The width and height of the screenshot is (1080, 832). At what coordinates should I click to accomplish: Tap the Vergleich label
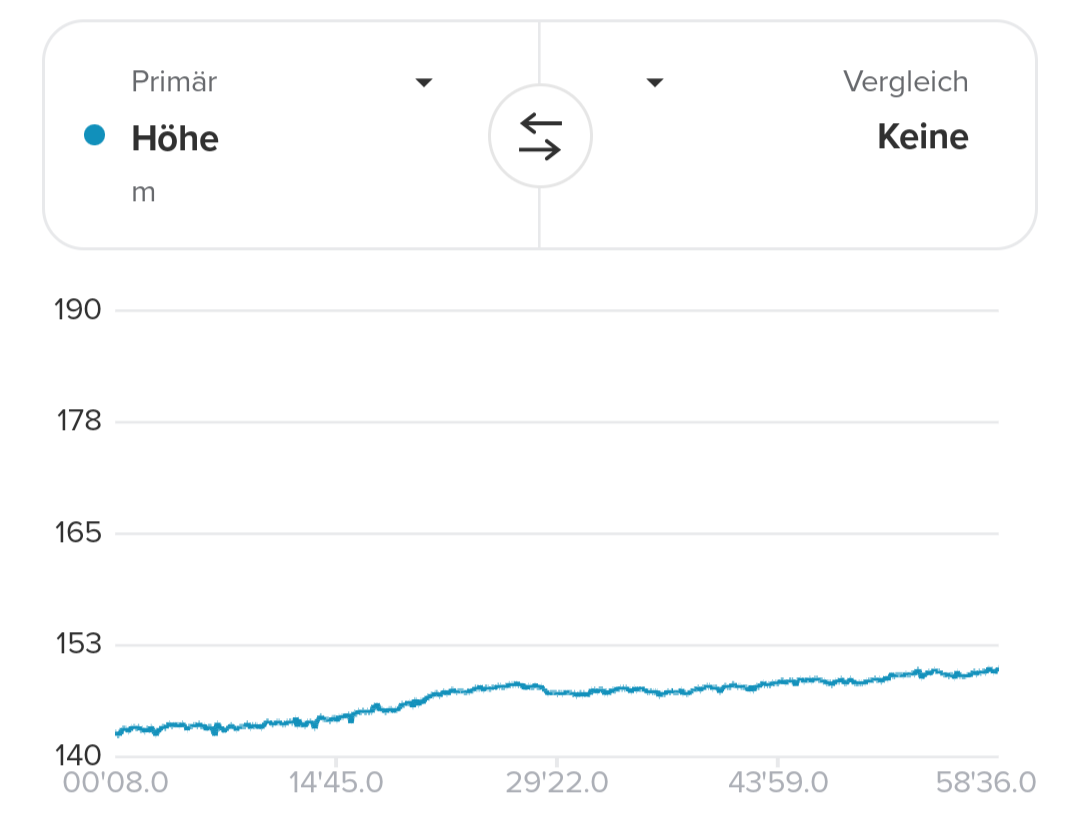(x=905, y=82)
